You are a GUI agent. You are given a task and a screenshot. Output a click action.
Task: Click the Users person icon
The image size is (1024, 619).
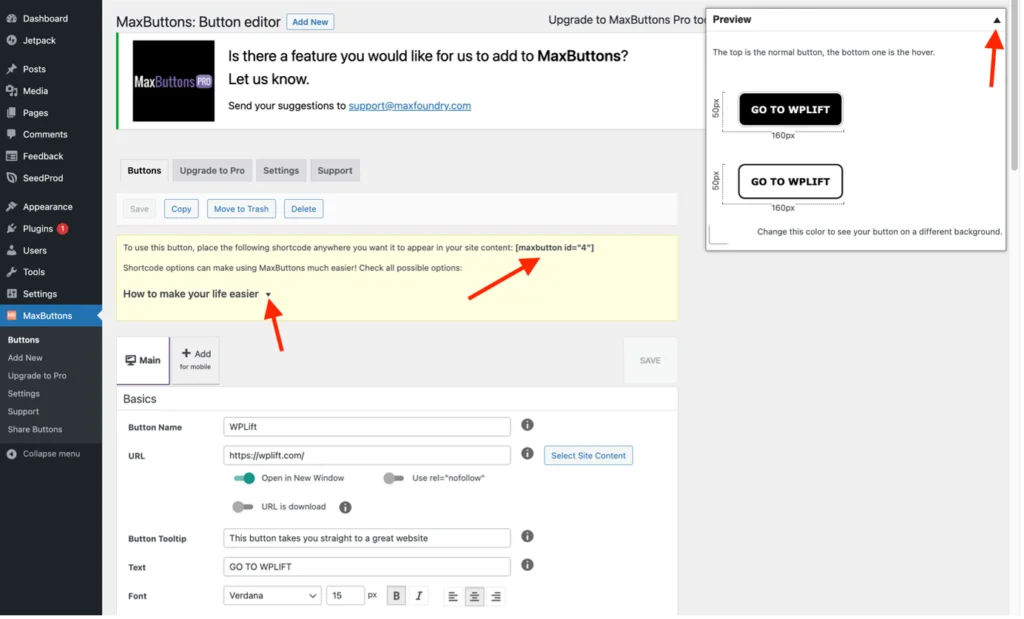coord(12,250)
